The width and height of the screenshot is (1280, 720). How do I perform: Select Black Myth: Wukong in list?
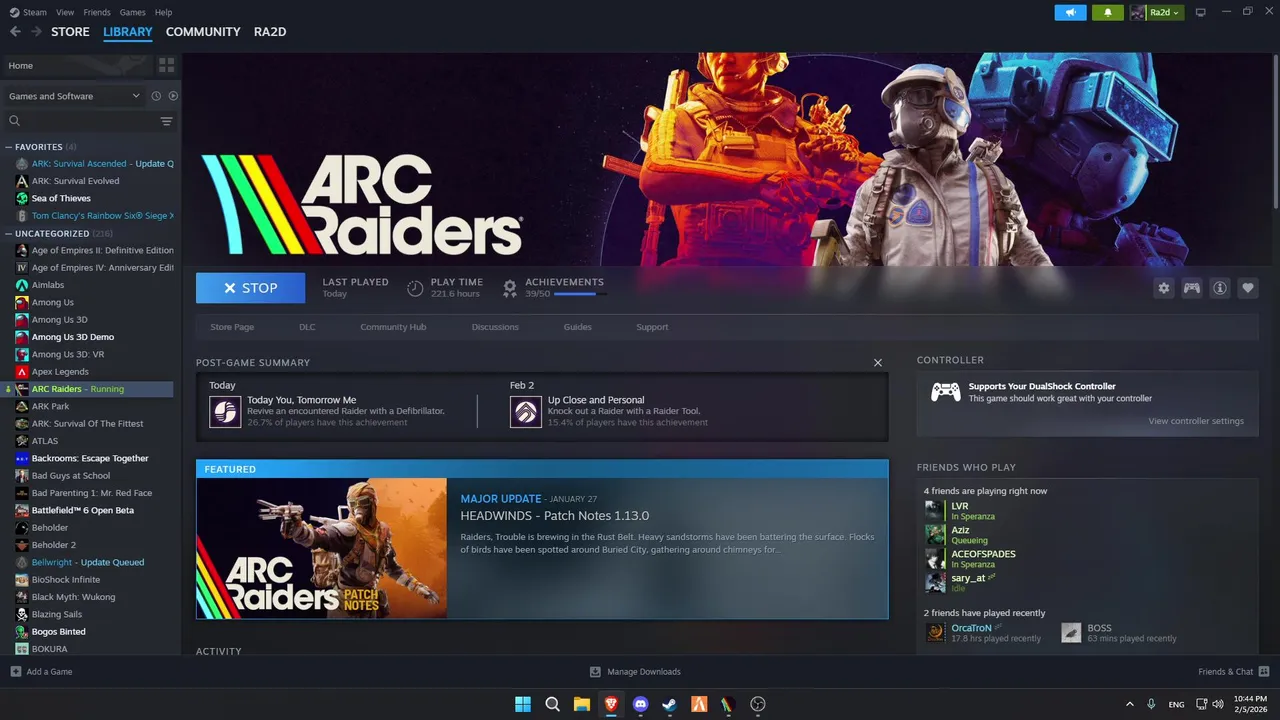[73, 597]
